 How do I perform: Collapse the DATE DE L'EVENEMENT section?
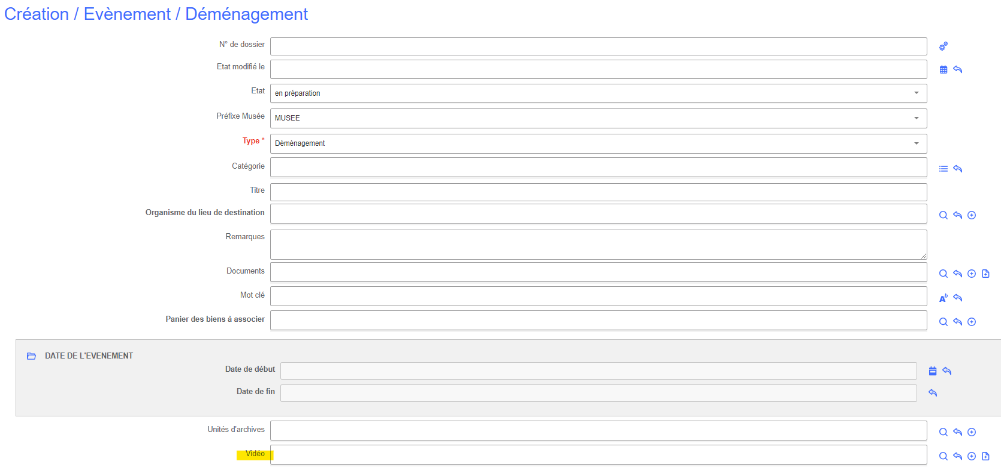[31, 356]
